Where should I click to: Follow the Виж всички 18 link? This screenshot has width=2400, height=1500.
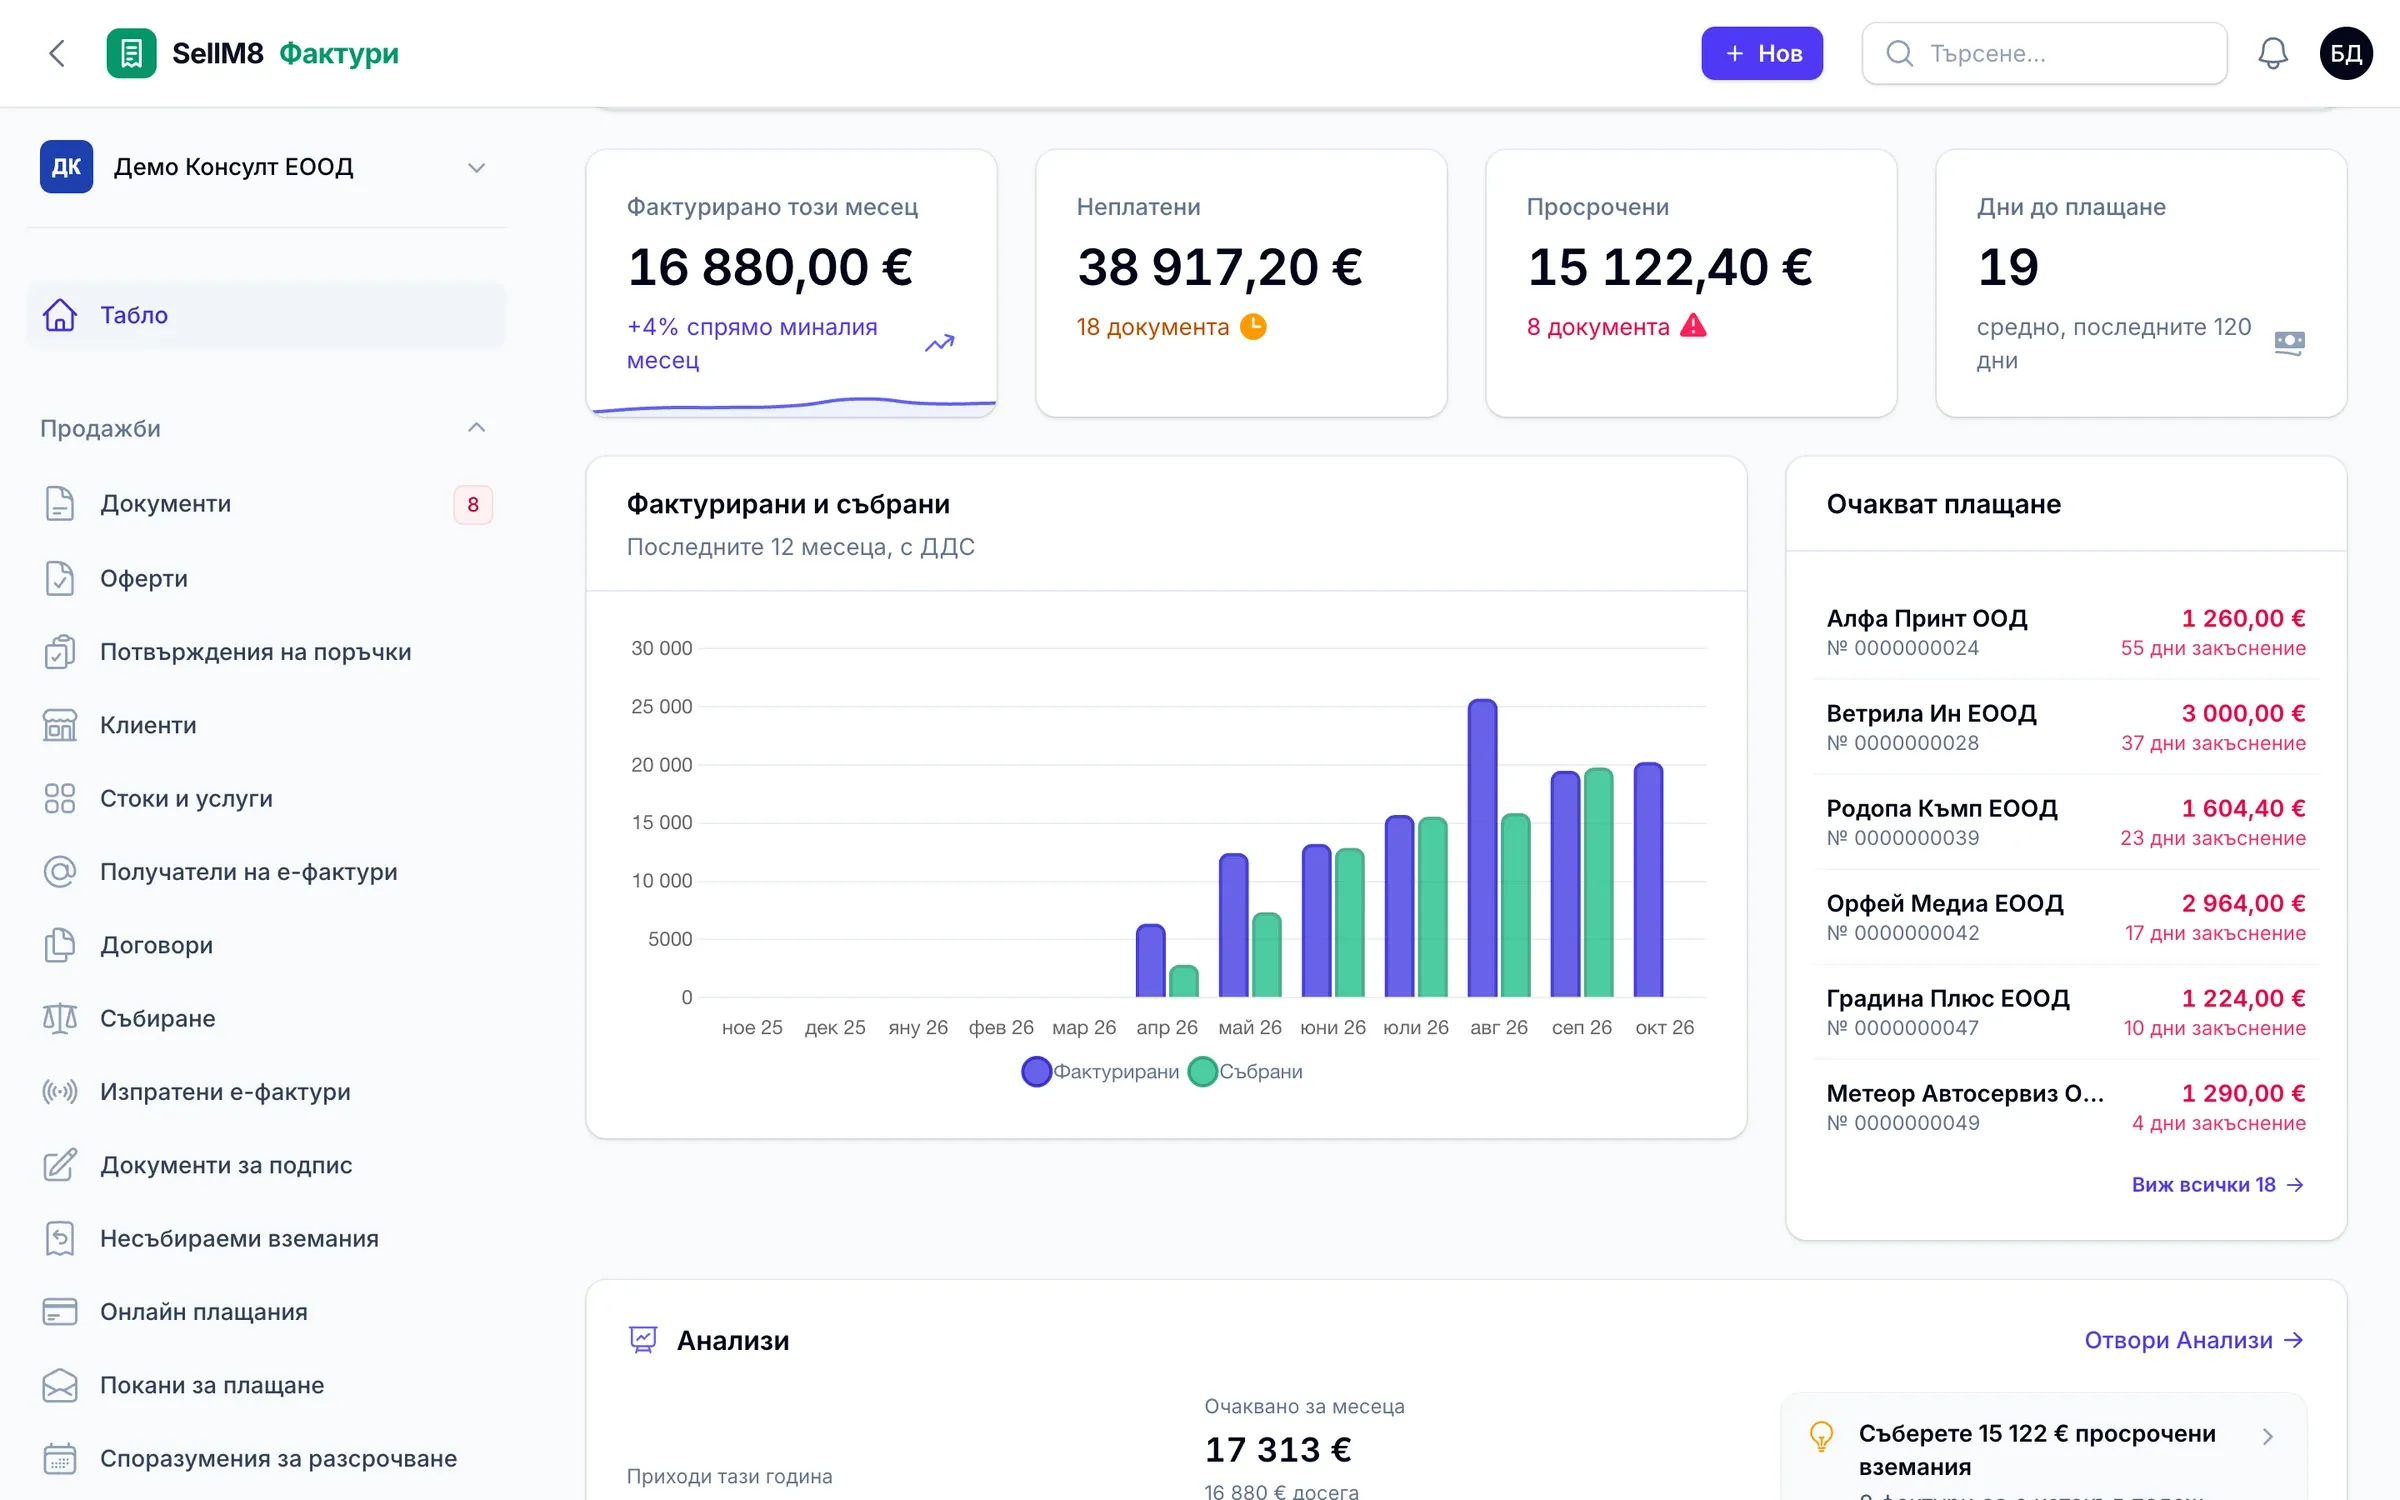(x=2218, y=1184)
